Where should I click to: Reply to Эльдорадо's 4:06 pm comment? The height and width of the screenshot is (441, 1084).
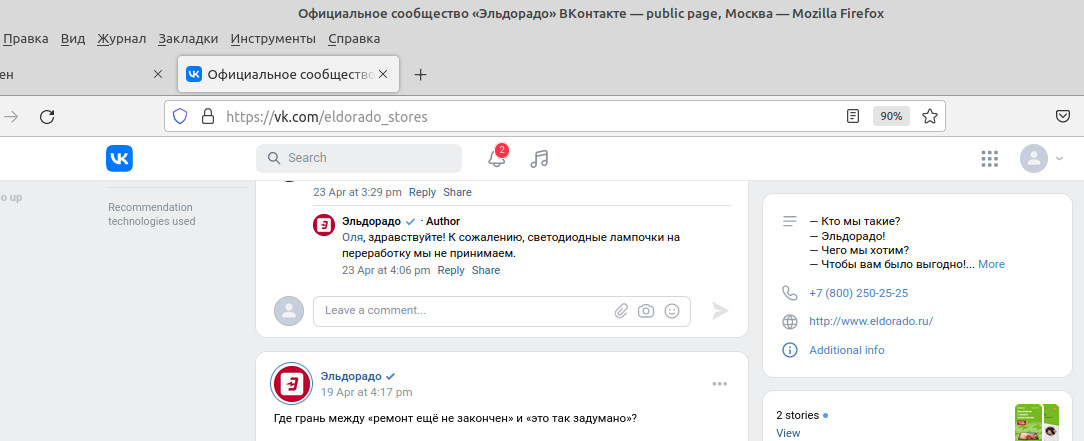pos(451,270)
